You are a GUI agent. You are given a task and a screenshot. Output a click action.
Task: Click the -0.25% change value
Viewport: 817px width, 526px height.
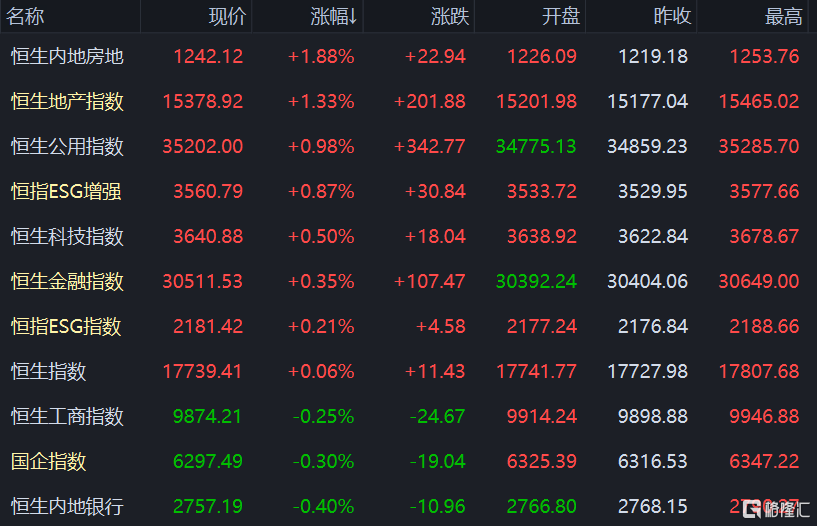pos(324,417)
